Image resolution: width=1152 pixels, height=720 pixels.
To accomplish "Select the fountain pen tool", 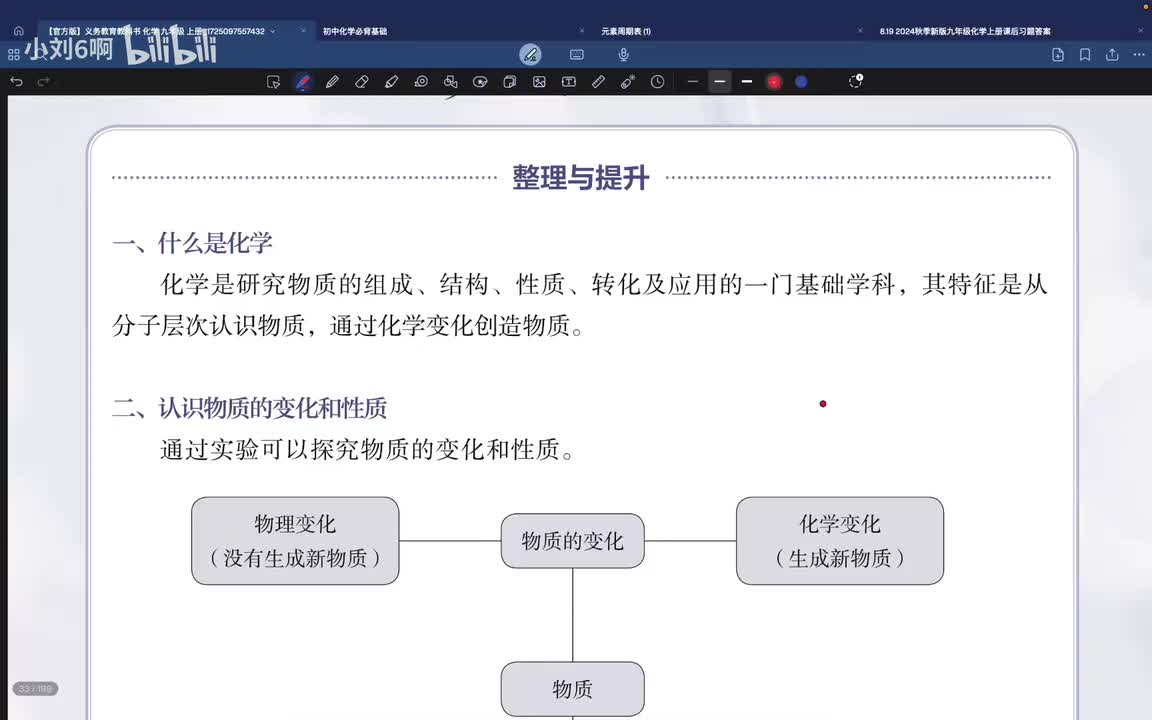I will click(303, 82).
